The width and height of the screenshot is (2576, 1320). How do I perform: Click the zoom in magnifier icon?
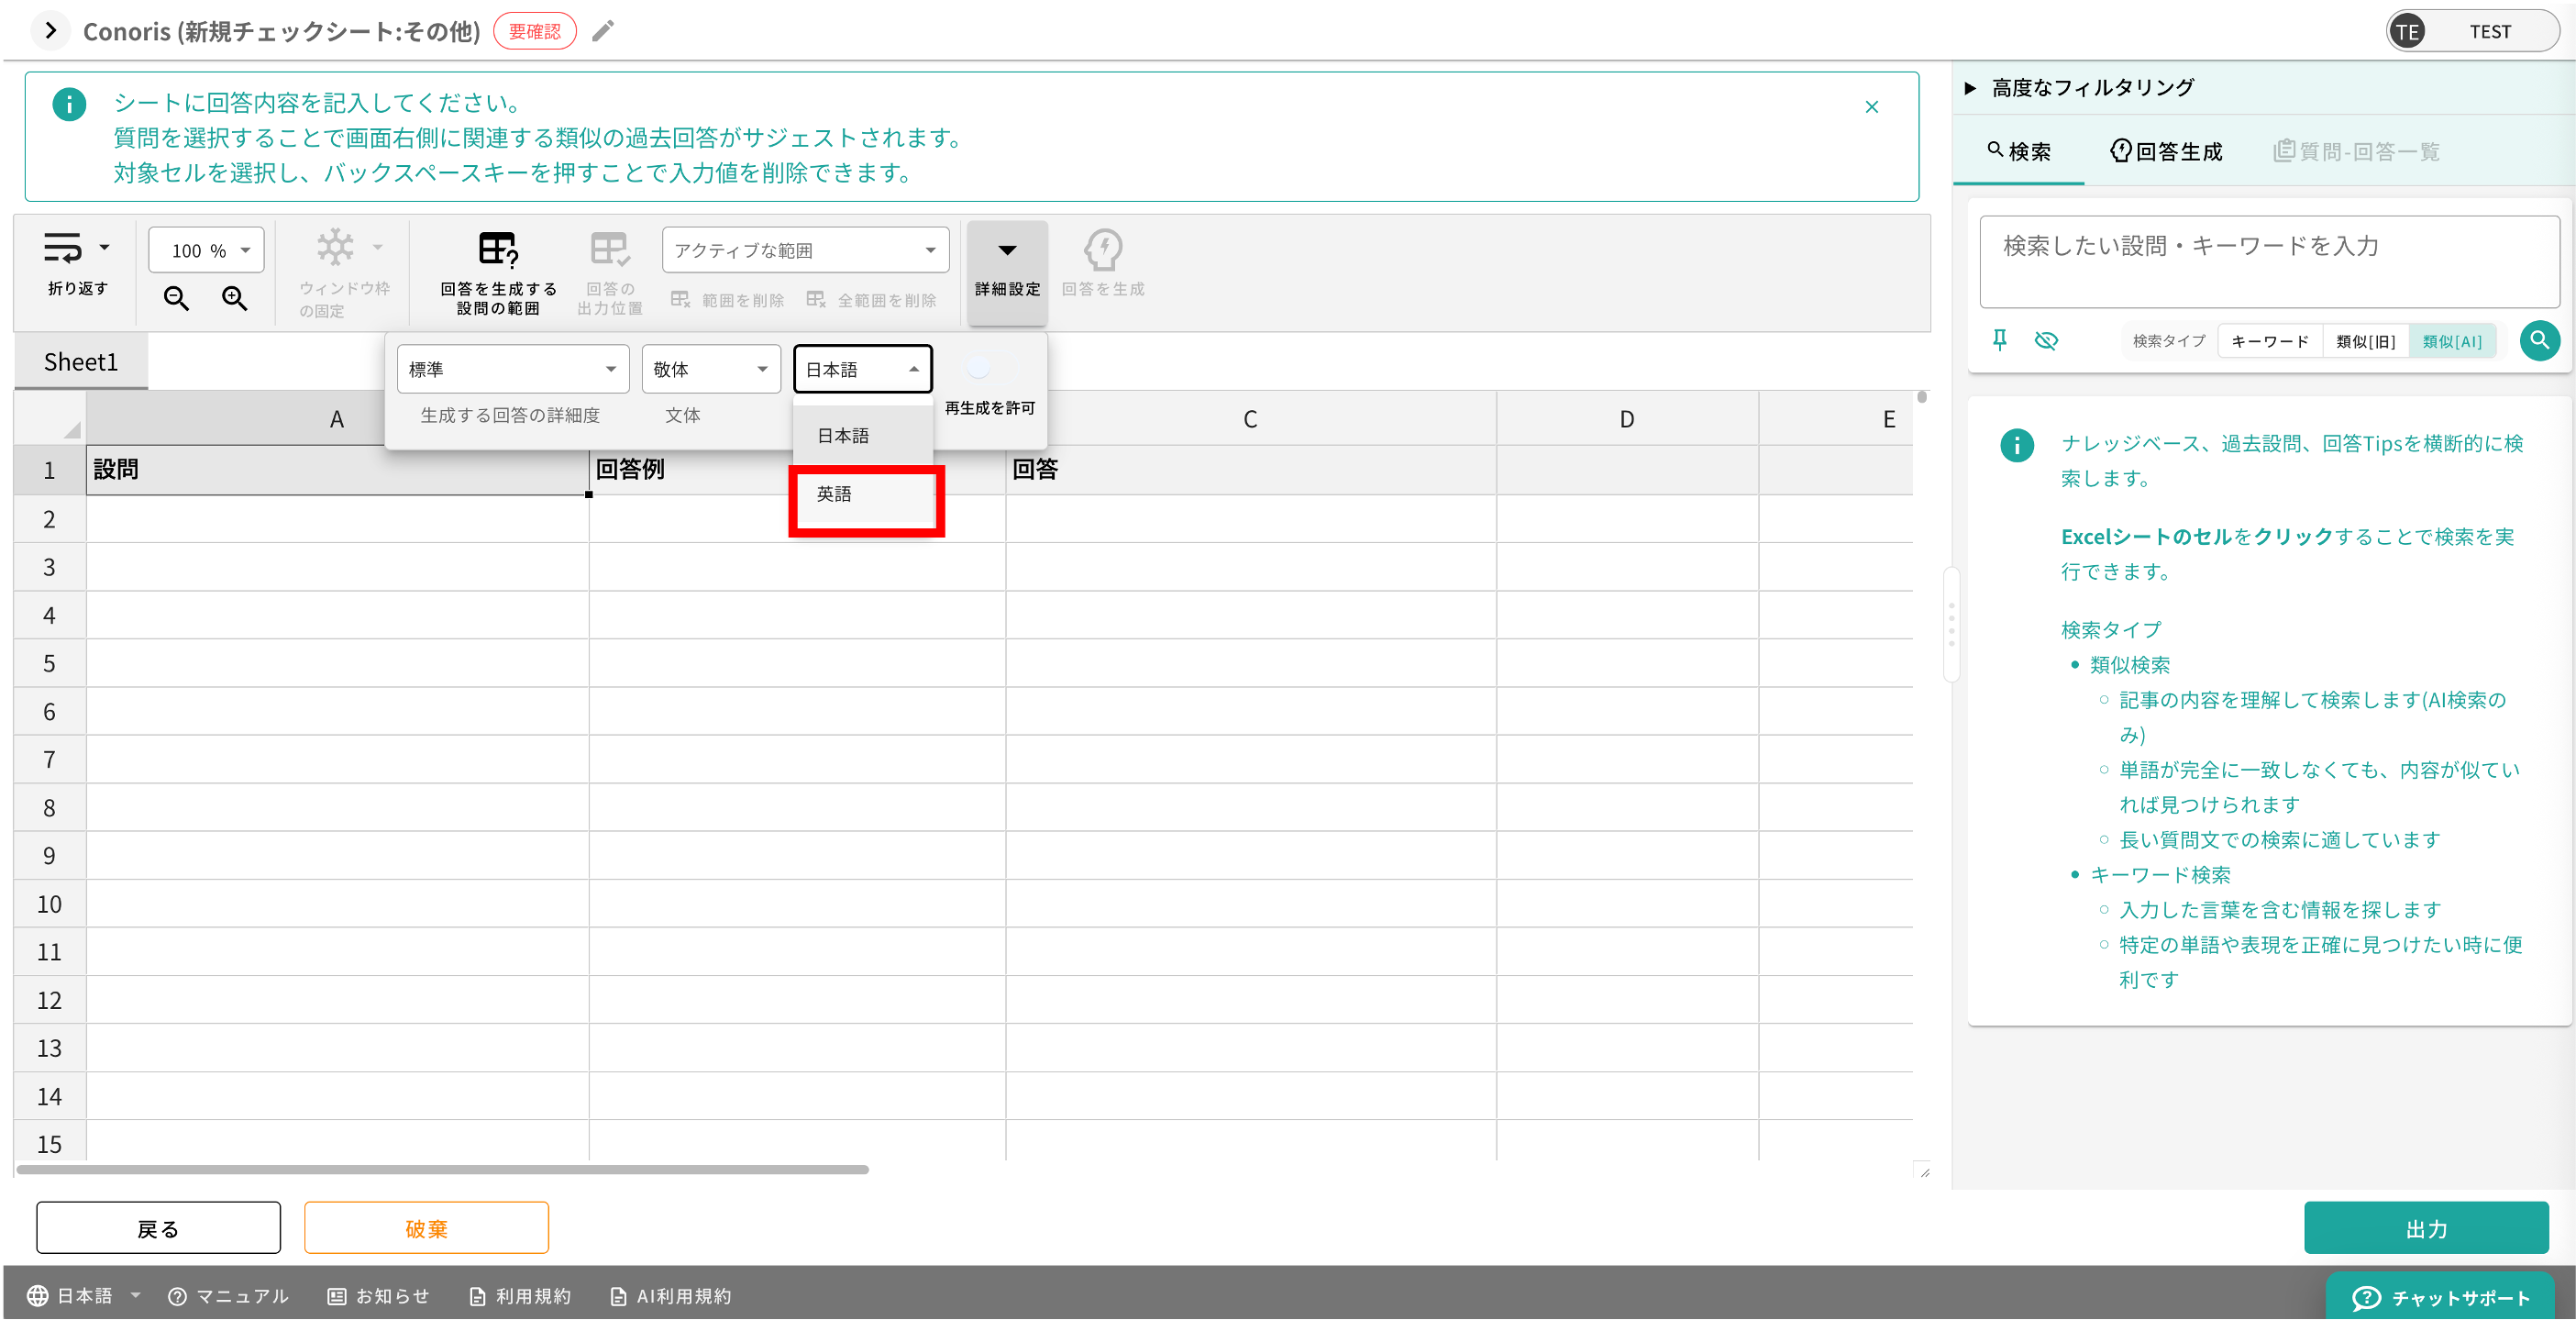[x=235, y=298]
